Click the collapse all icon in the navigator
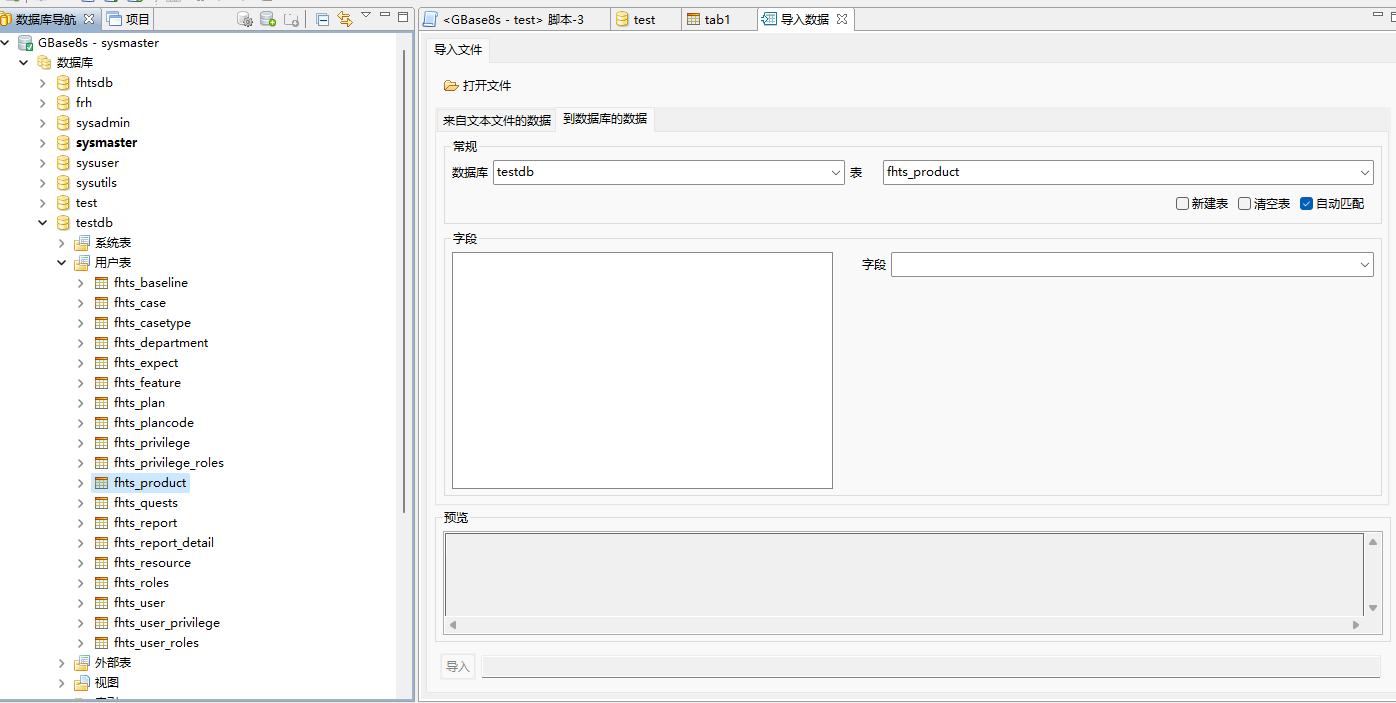 pos(323,19)
